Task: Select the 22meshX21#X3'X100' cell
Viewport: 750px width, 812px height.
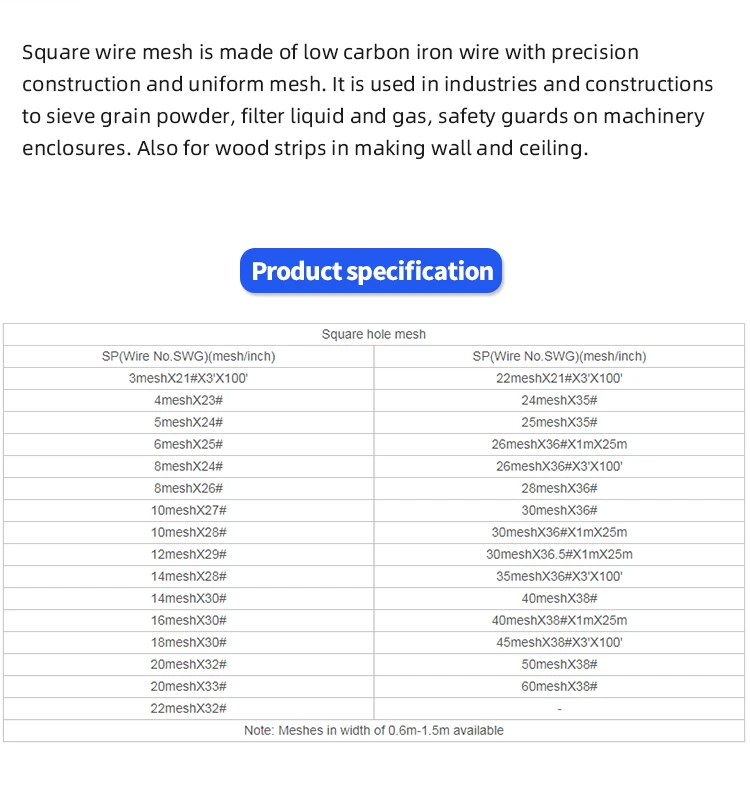Action: pos(559,378)
